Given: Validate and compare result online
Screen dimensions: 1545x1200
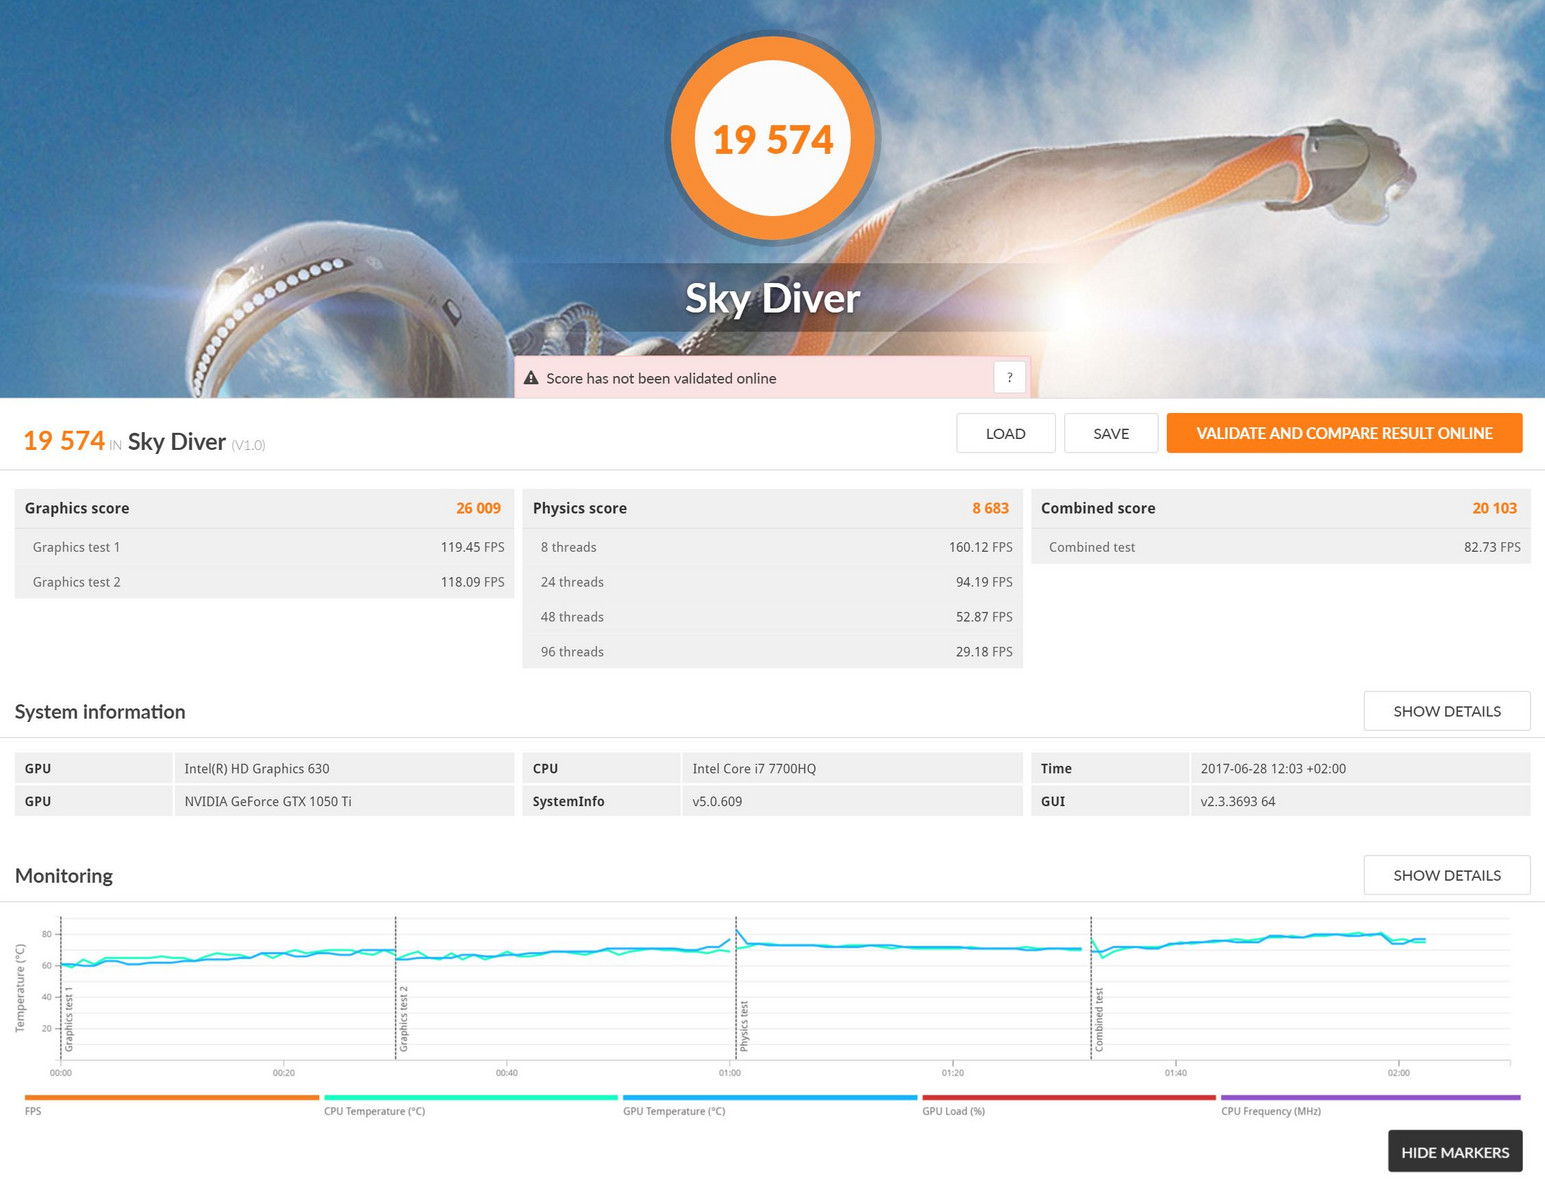Looking at the screenshot, I should 1344,433.
